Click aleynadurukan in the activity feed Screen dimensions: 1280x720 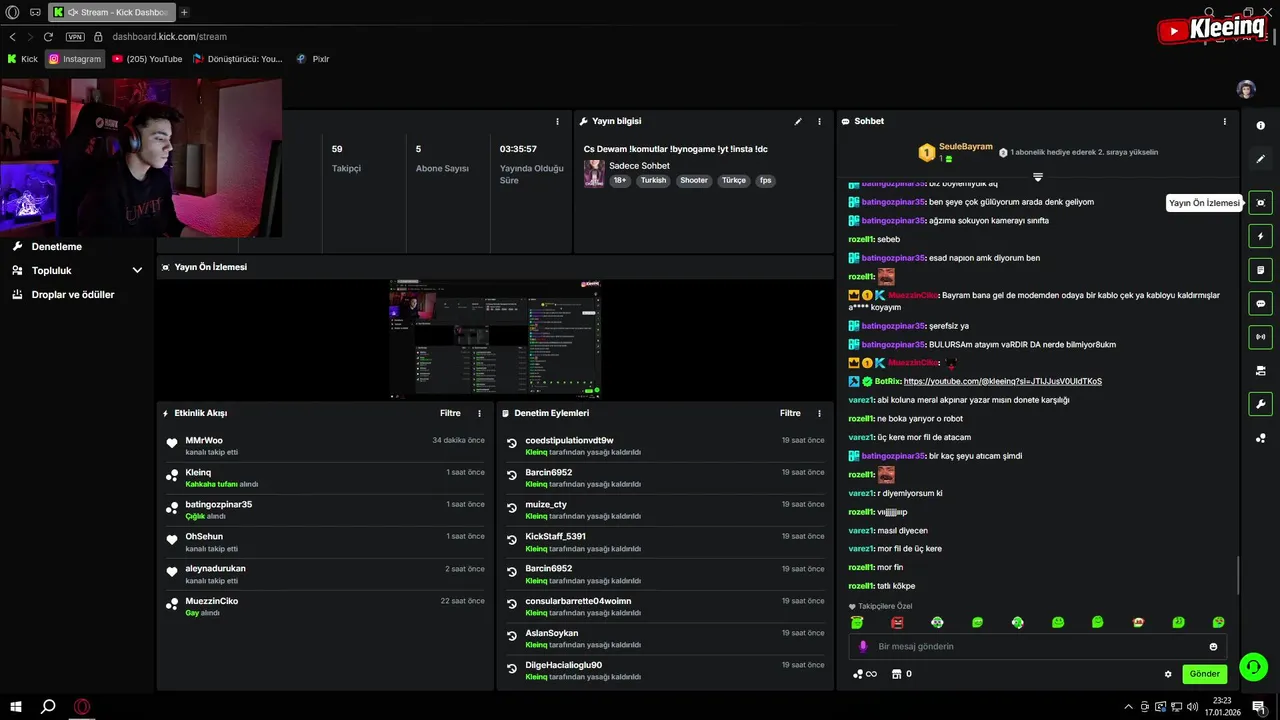[215, 568]
